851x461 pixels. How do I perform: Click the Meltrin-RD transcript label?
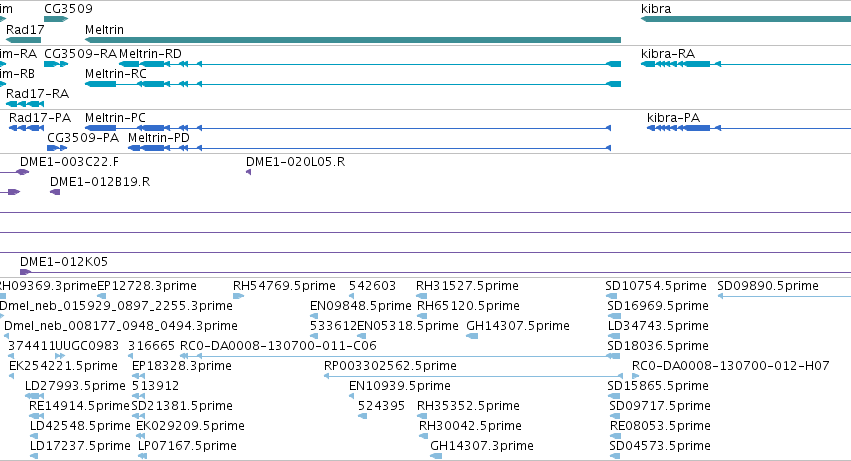click(x=150, y=54)
